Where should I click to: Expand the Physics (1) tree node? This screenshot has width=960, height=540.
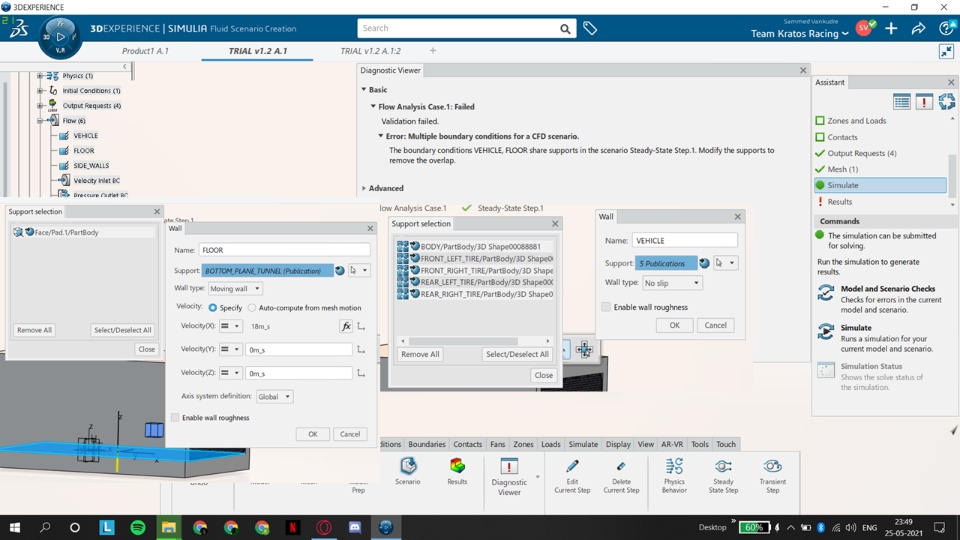coord(40,75)
